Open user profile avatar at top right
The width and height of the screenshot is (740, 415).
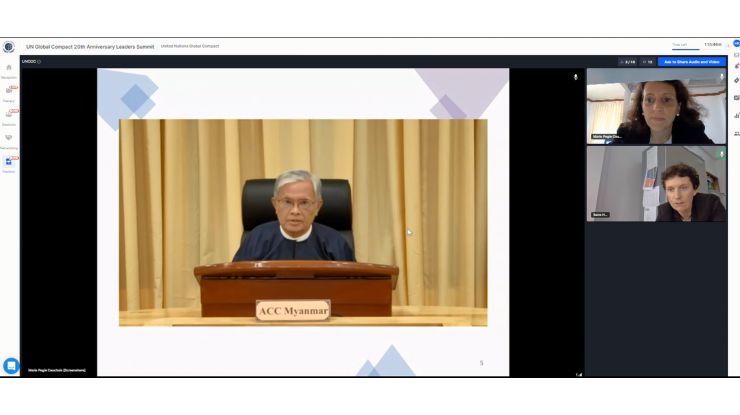736,43
